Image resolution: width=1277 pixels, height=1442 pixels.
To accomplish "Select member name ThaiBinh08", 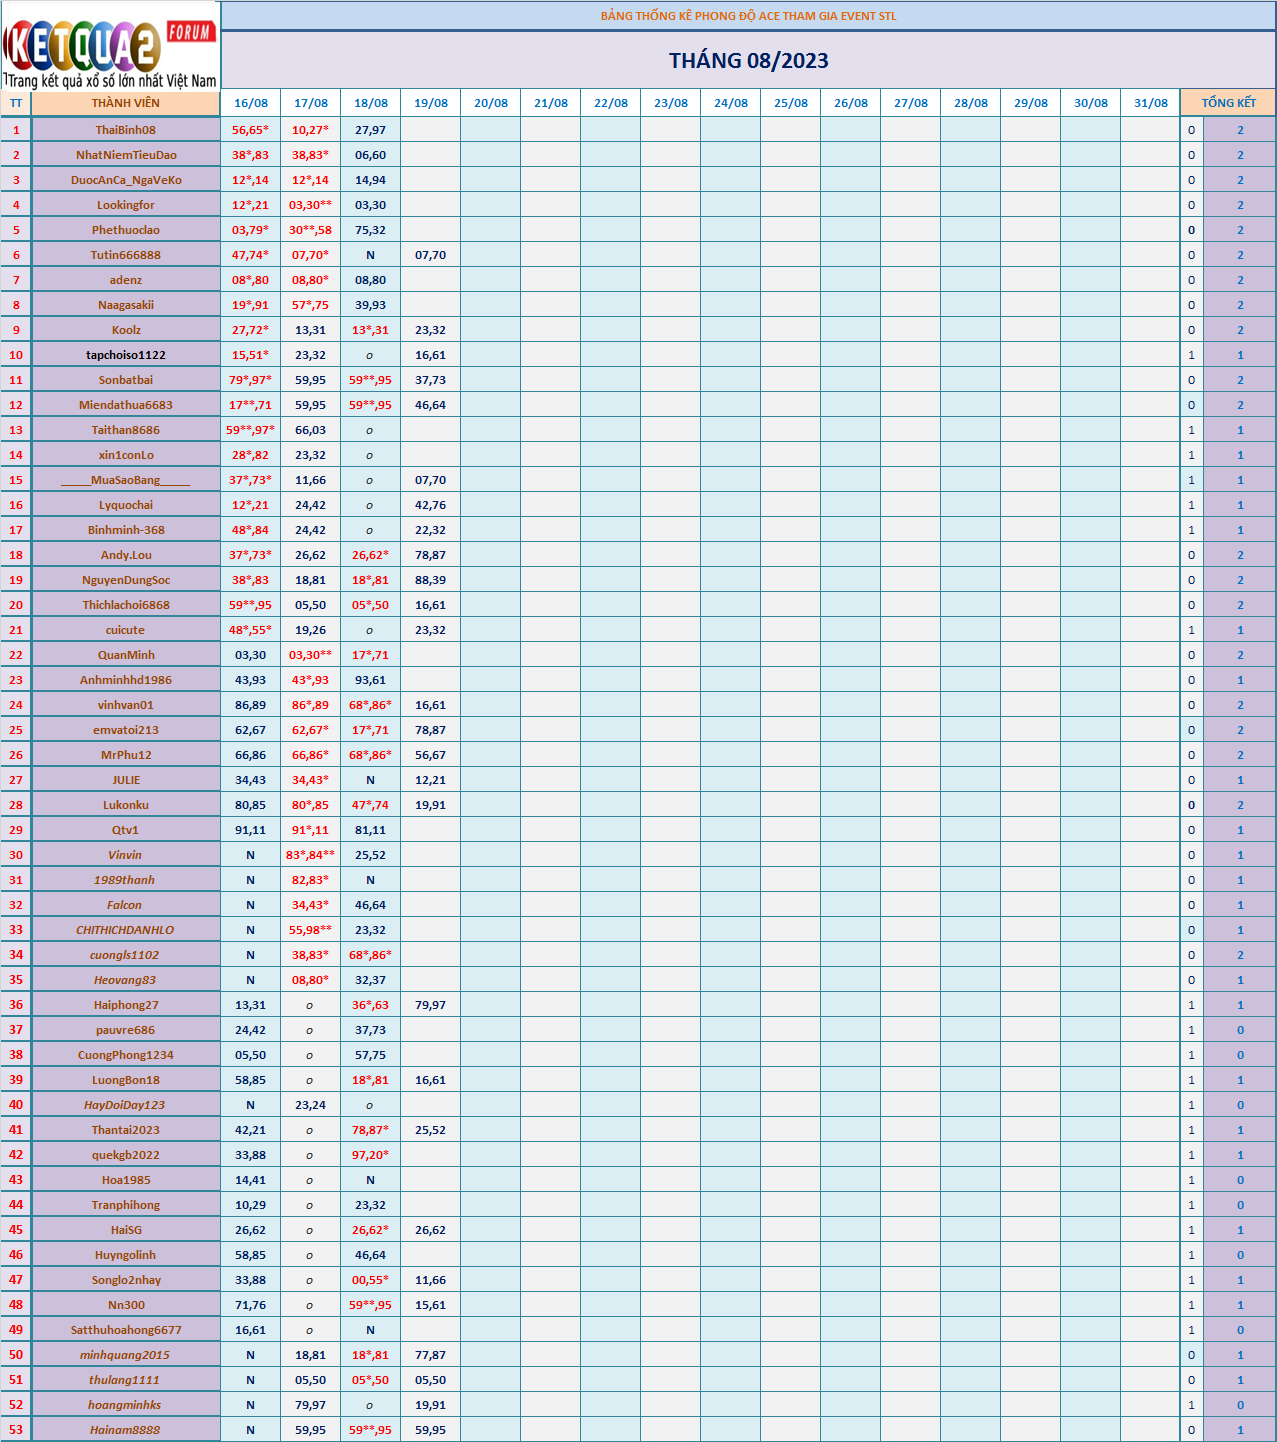I will click(x=126, y=130).
